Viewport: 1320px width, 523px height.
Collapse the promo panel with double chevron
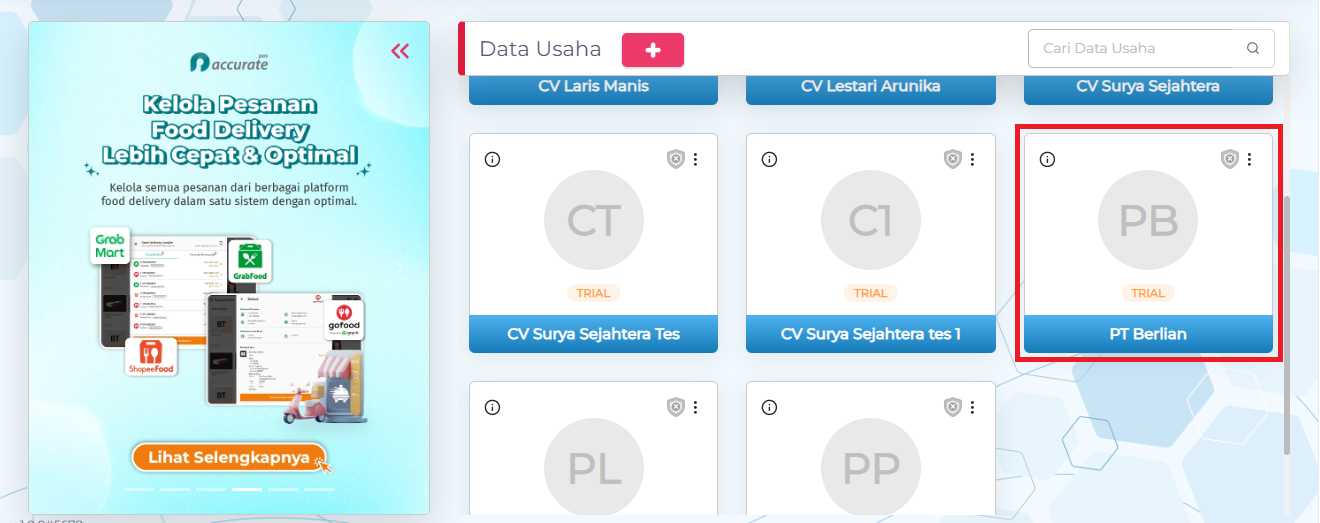coord(401,52)
